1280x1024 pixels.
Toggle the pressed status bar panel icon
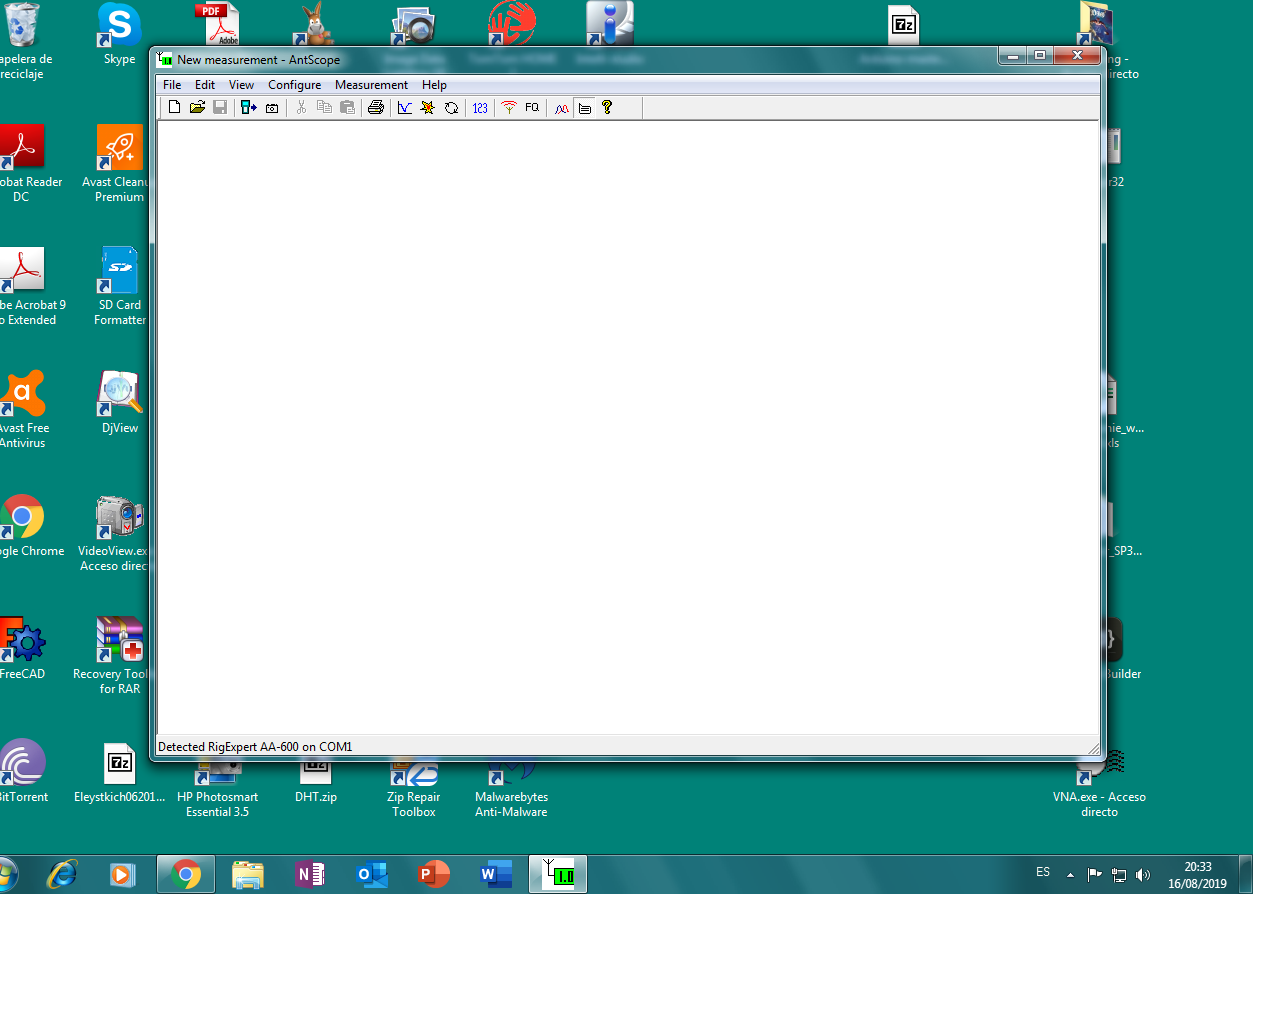click(585, 107)
